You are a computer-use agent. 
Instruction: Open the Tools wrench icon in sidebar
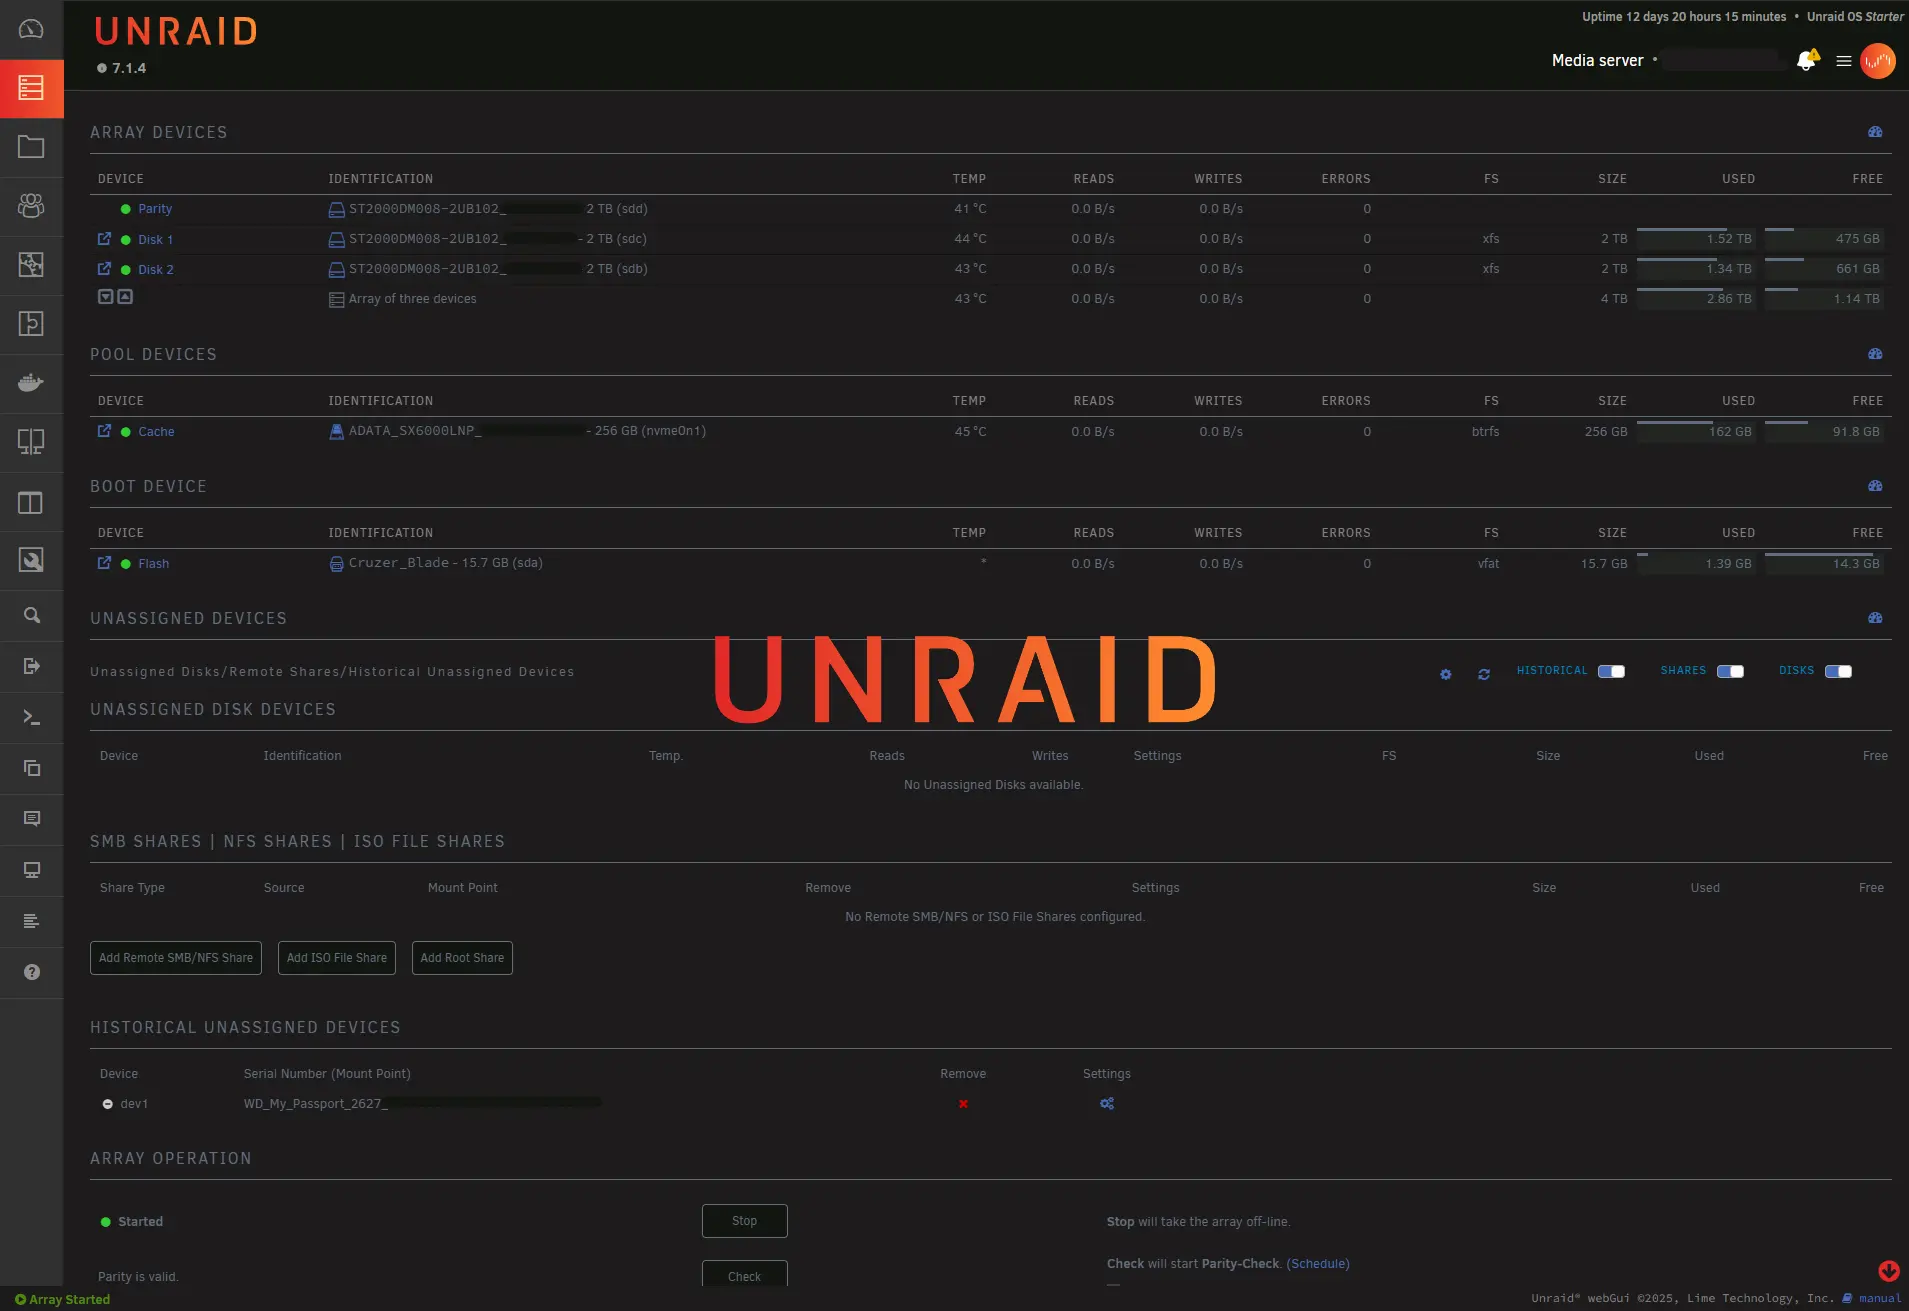tap(31, 560)
